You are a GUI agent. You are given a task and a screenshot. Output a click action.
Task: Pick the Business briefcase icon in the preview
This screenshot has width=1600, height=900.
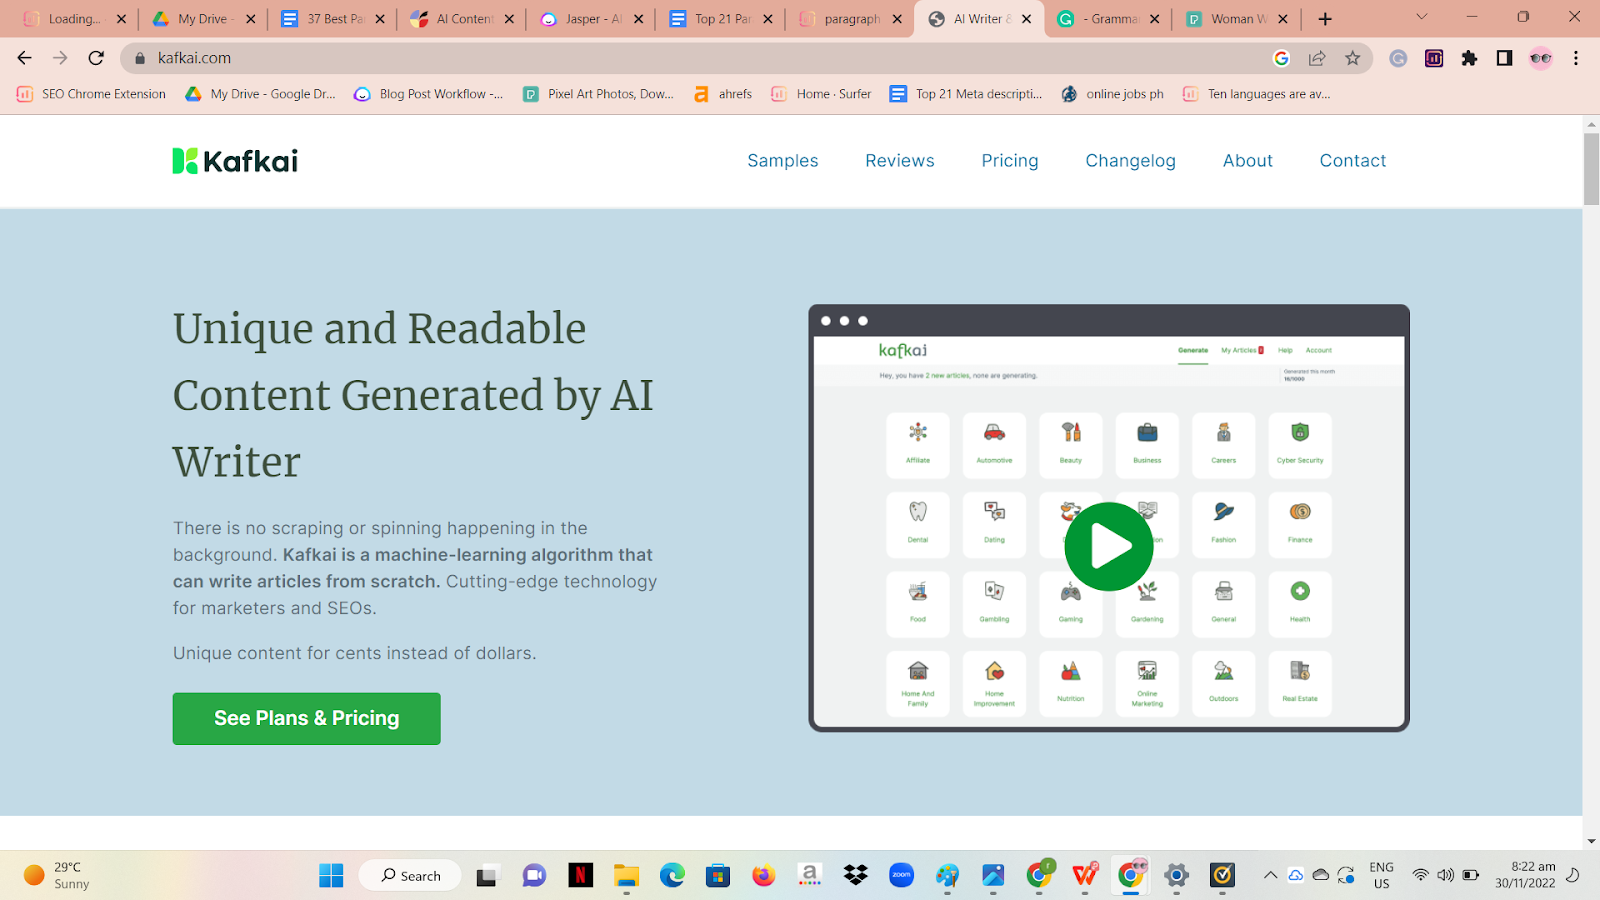point(1147,445)
